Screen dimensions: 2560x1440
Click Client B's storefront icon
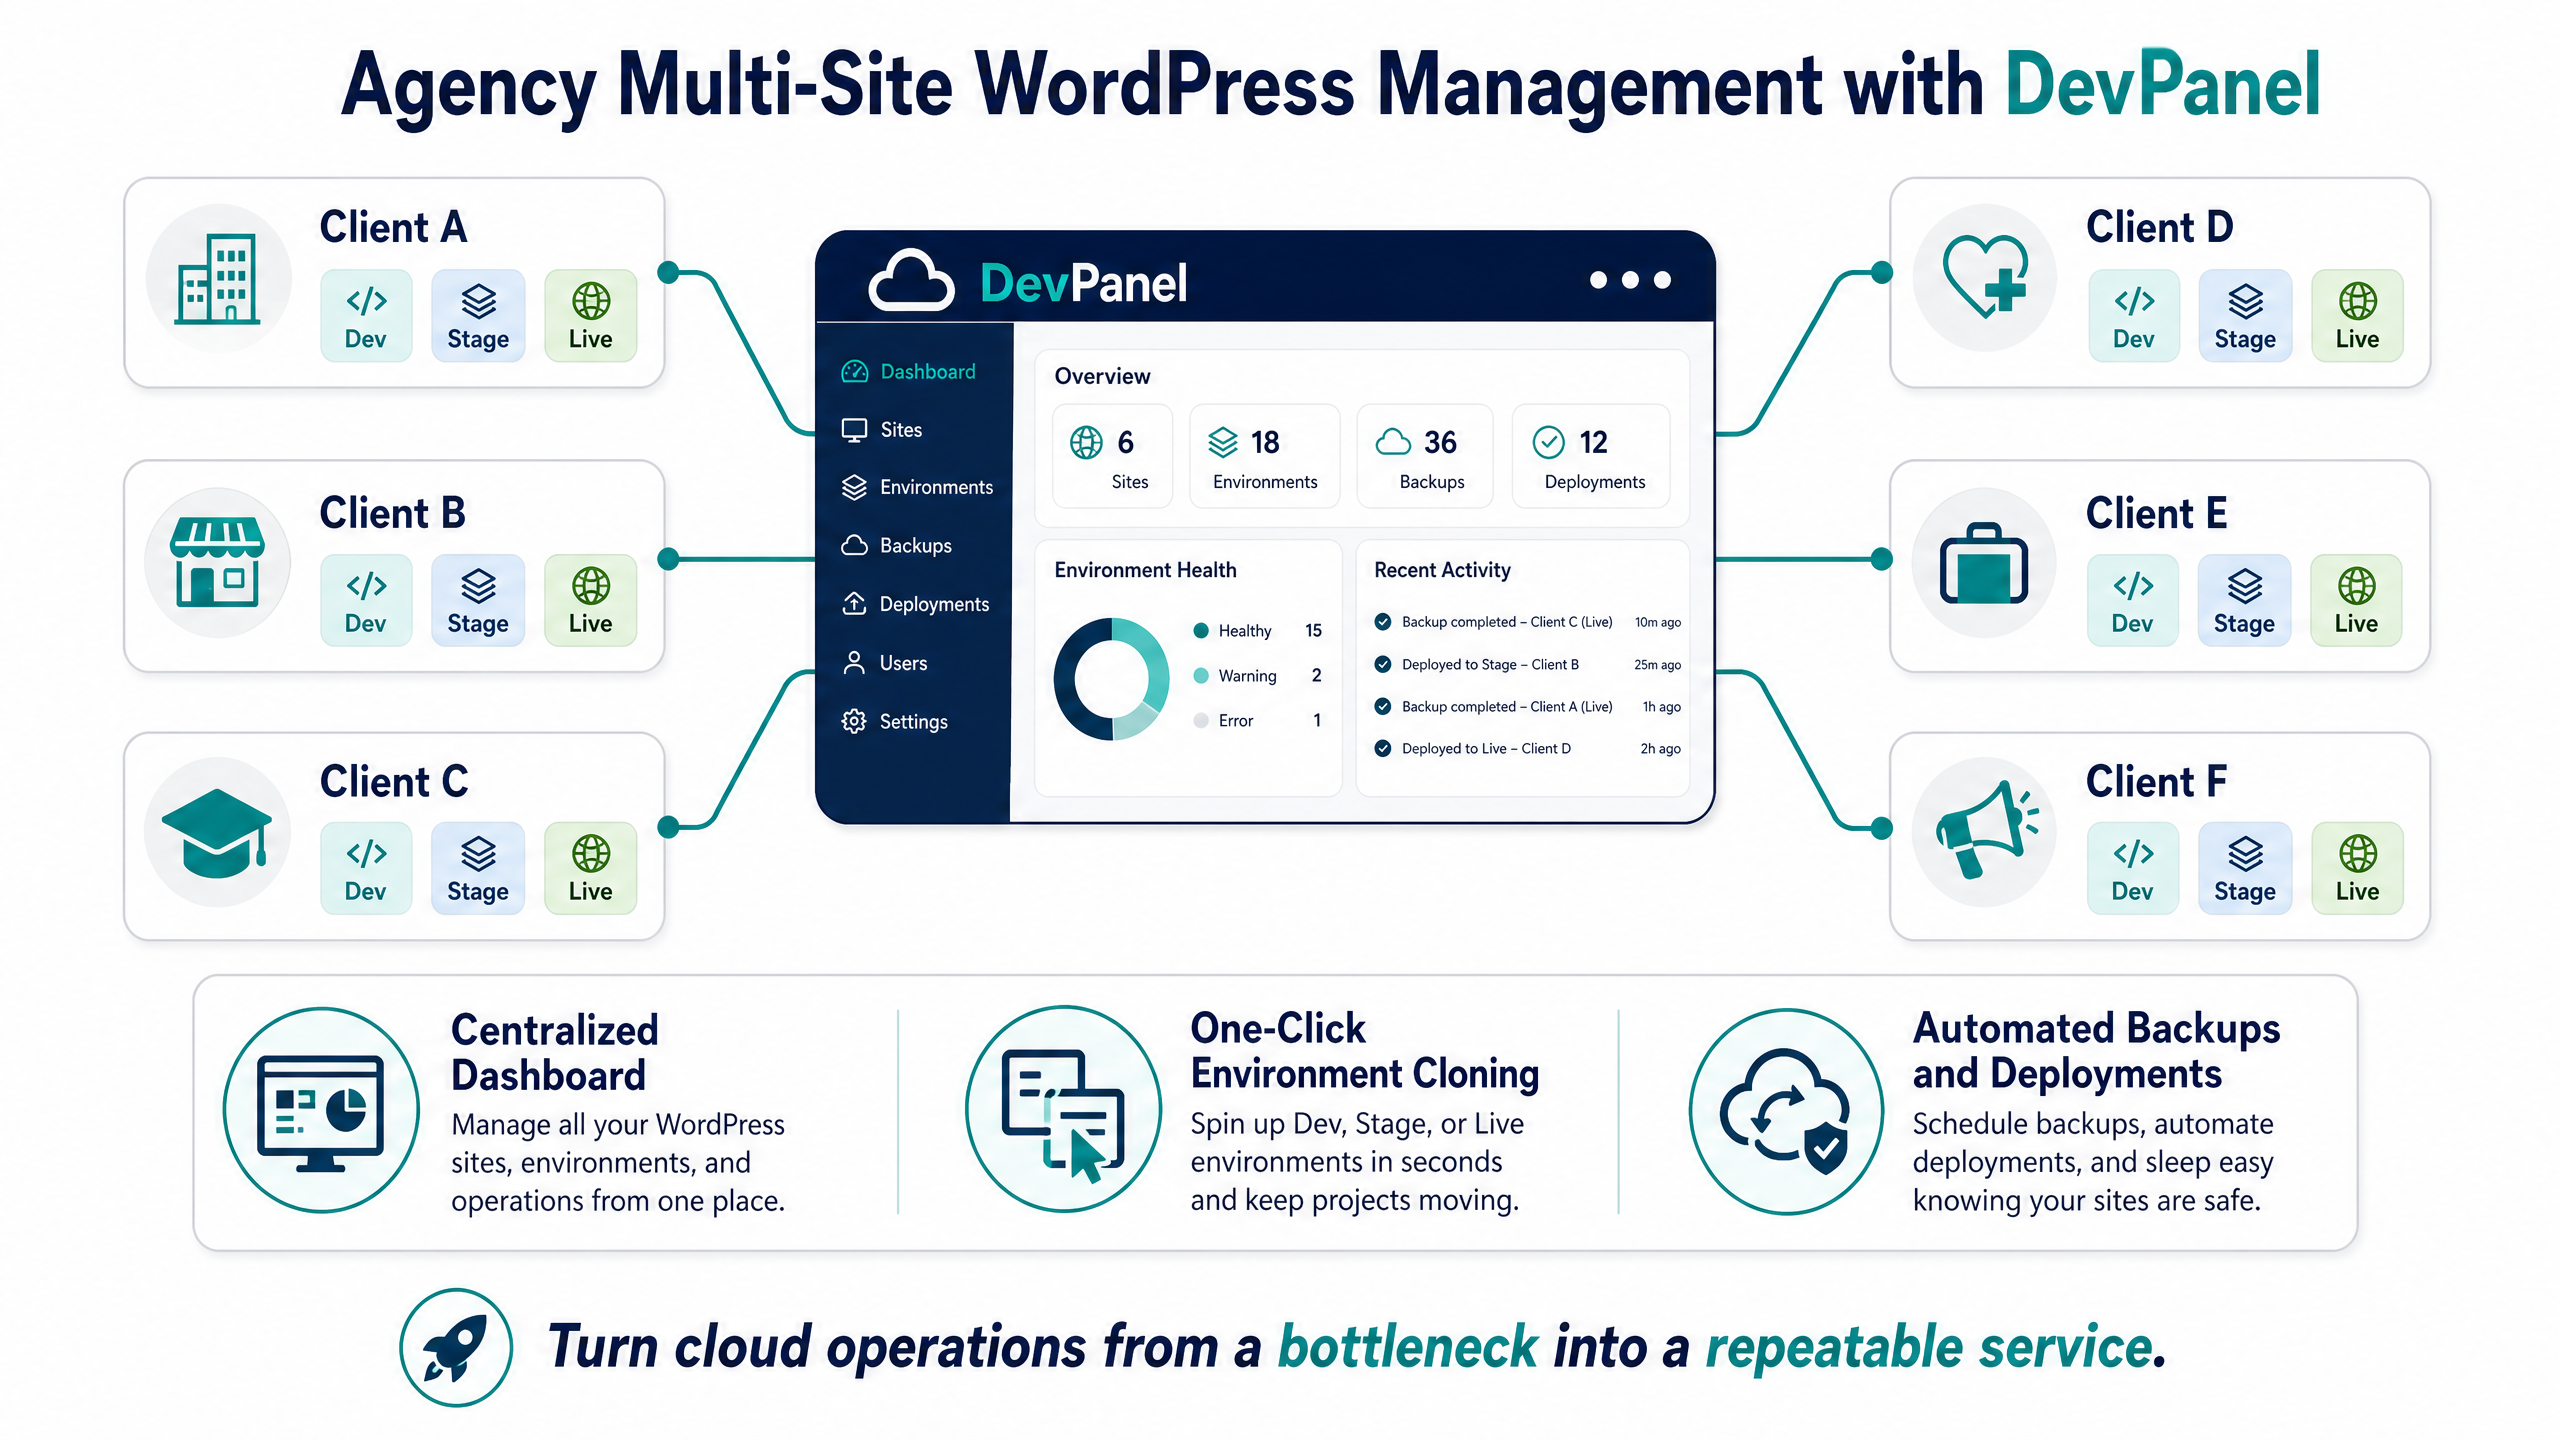click(218, 563)
